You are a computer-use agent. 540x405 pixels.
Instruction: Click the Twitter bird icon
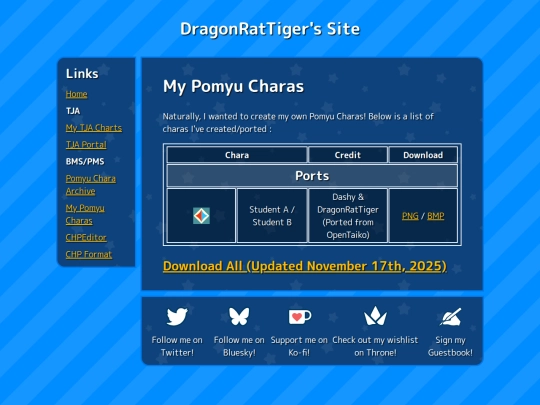pos(177,316)
